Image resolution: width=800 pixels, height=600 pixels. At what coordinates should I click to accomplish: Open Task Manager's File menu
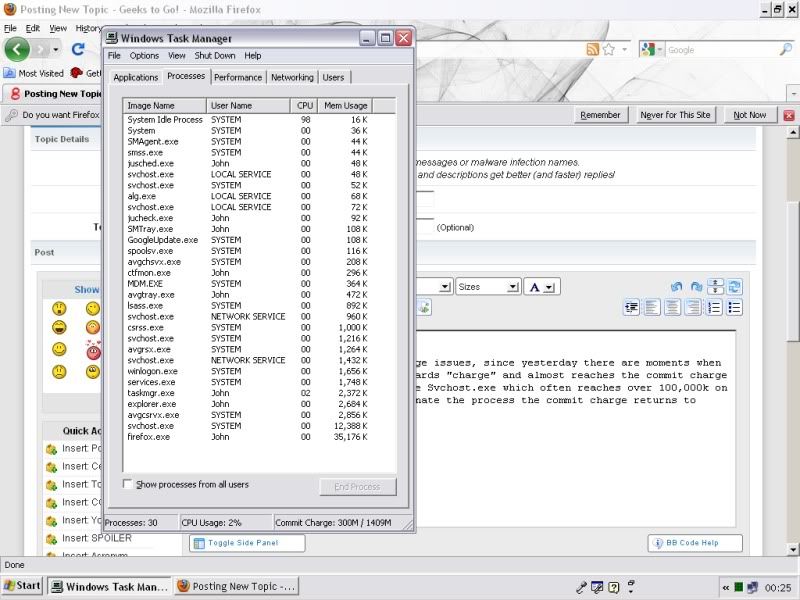(x=114, y=56)
